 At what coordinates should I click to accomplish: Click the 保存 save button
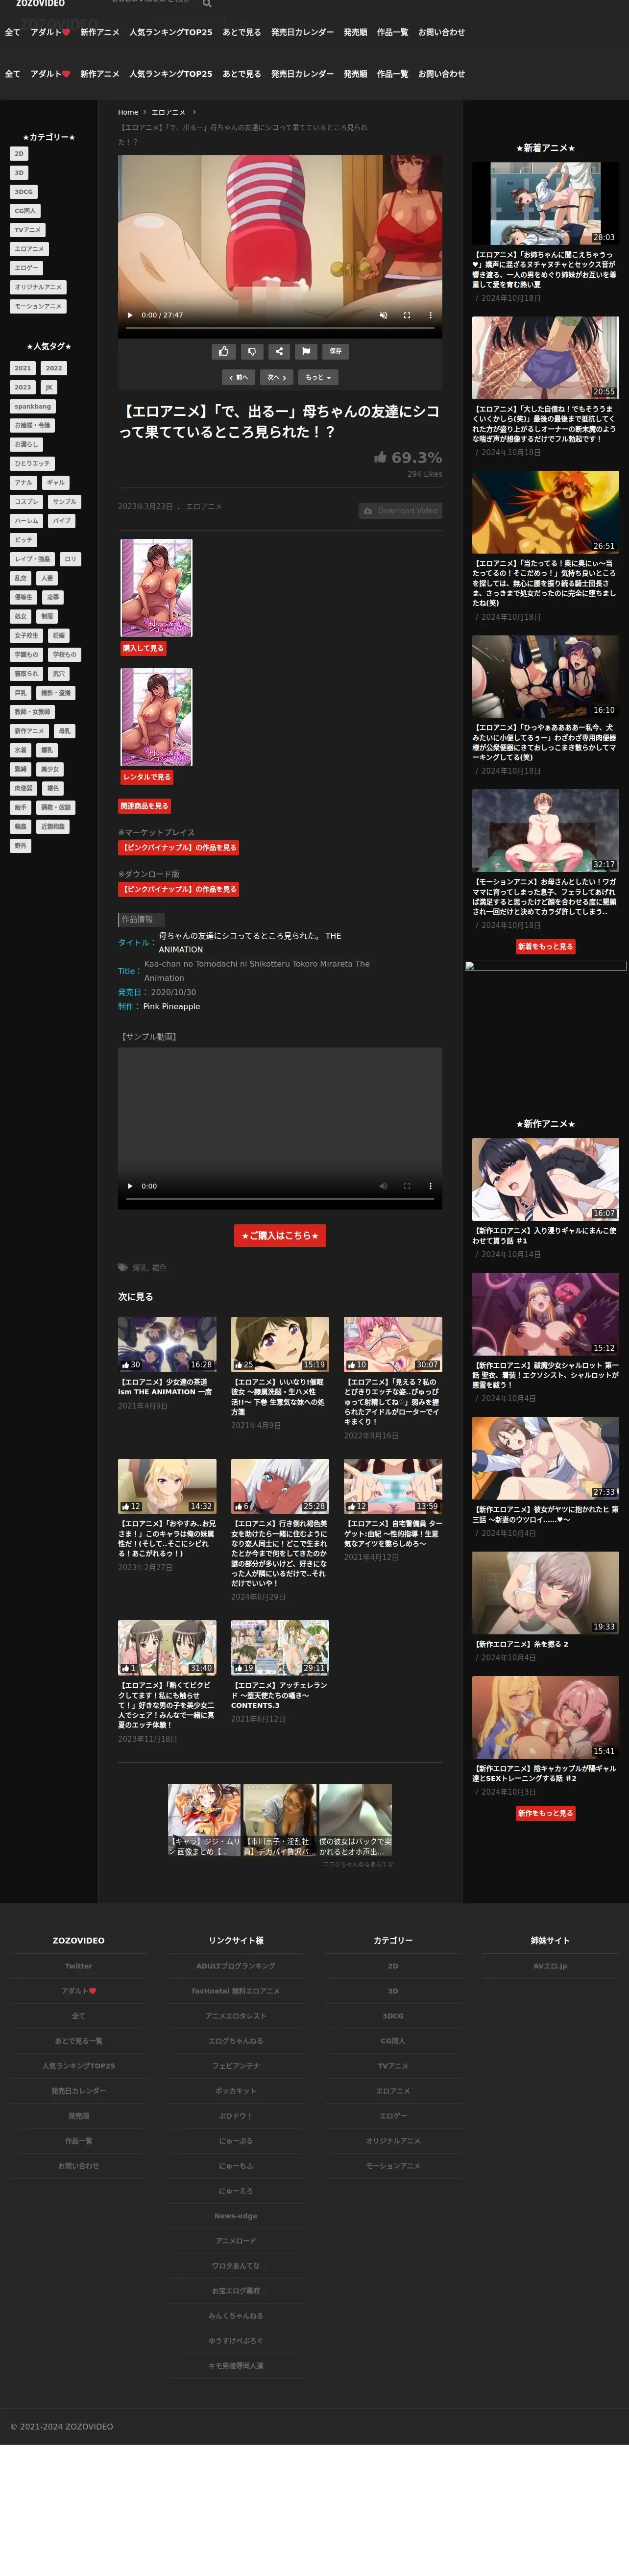(x=336, y=351)
